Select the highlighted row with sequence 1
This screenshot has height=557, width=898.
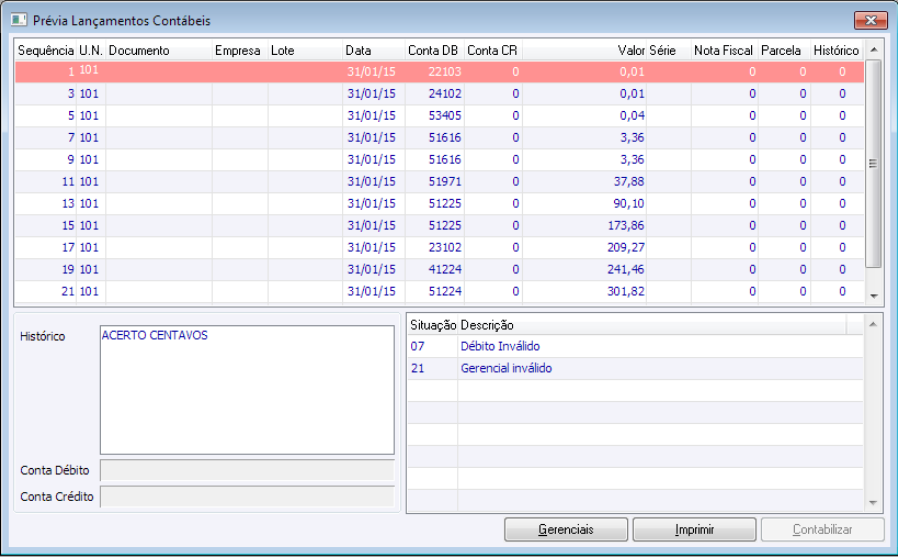[439, 72]
